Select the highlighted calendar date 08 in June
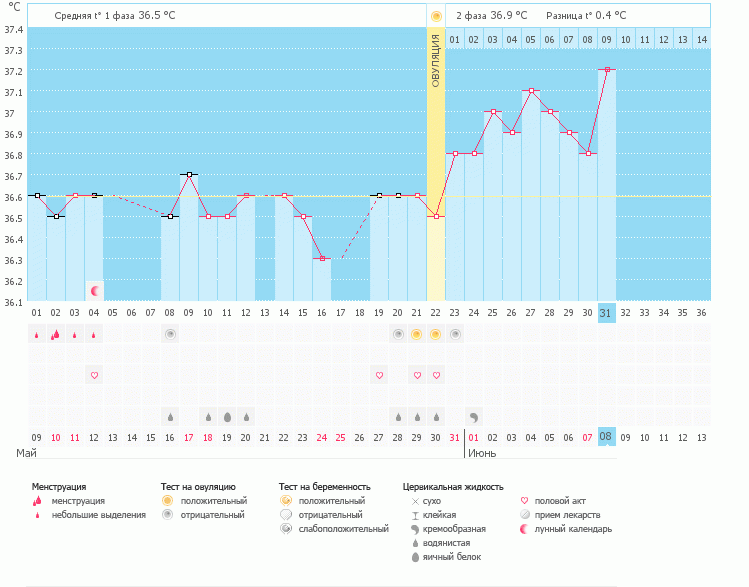This screenshot has height=587, width=749. pyautogui.click(x=606, y=437)
